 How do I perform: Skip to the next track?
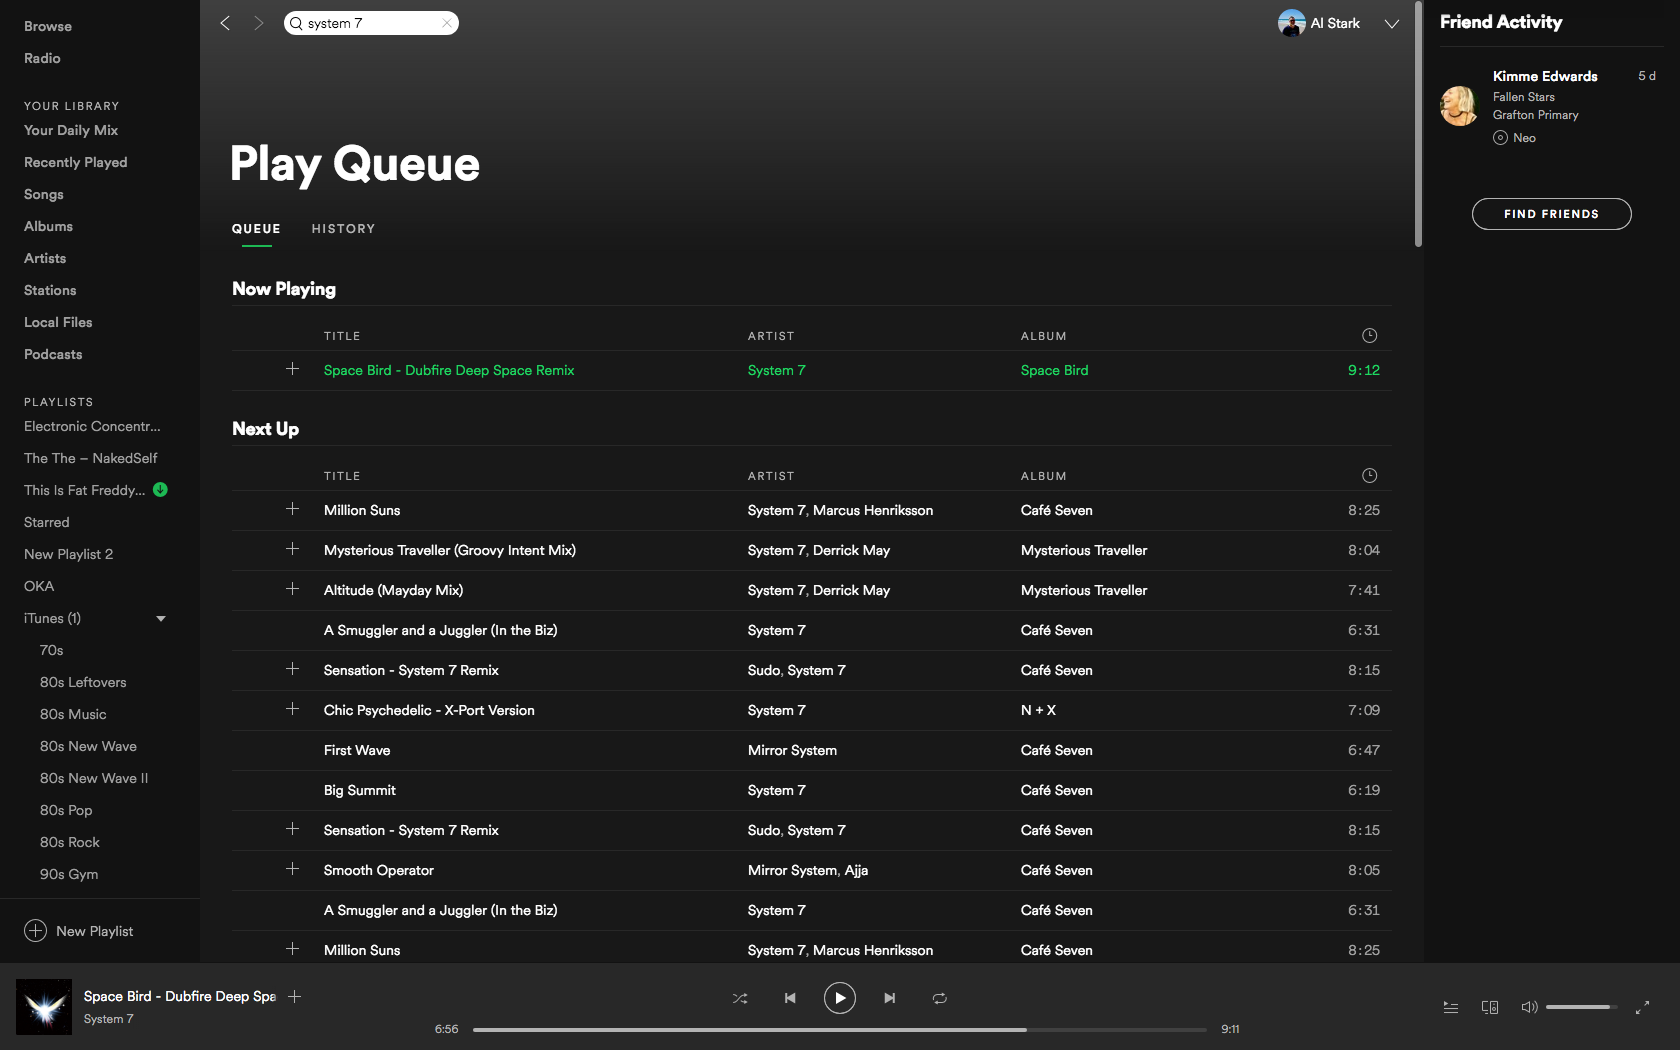point(889,998)
